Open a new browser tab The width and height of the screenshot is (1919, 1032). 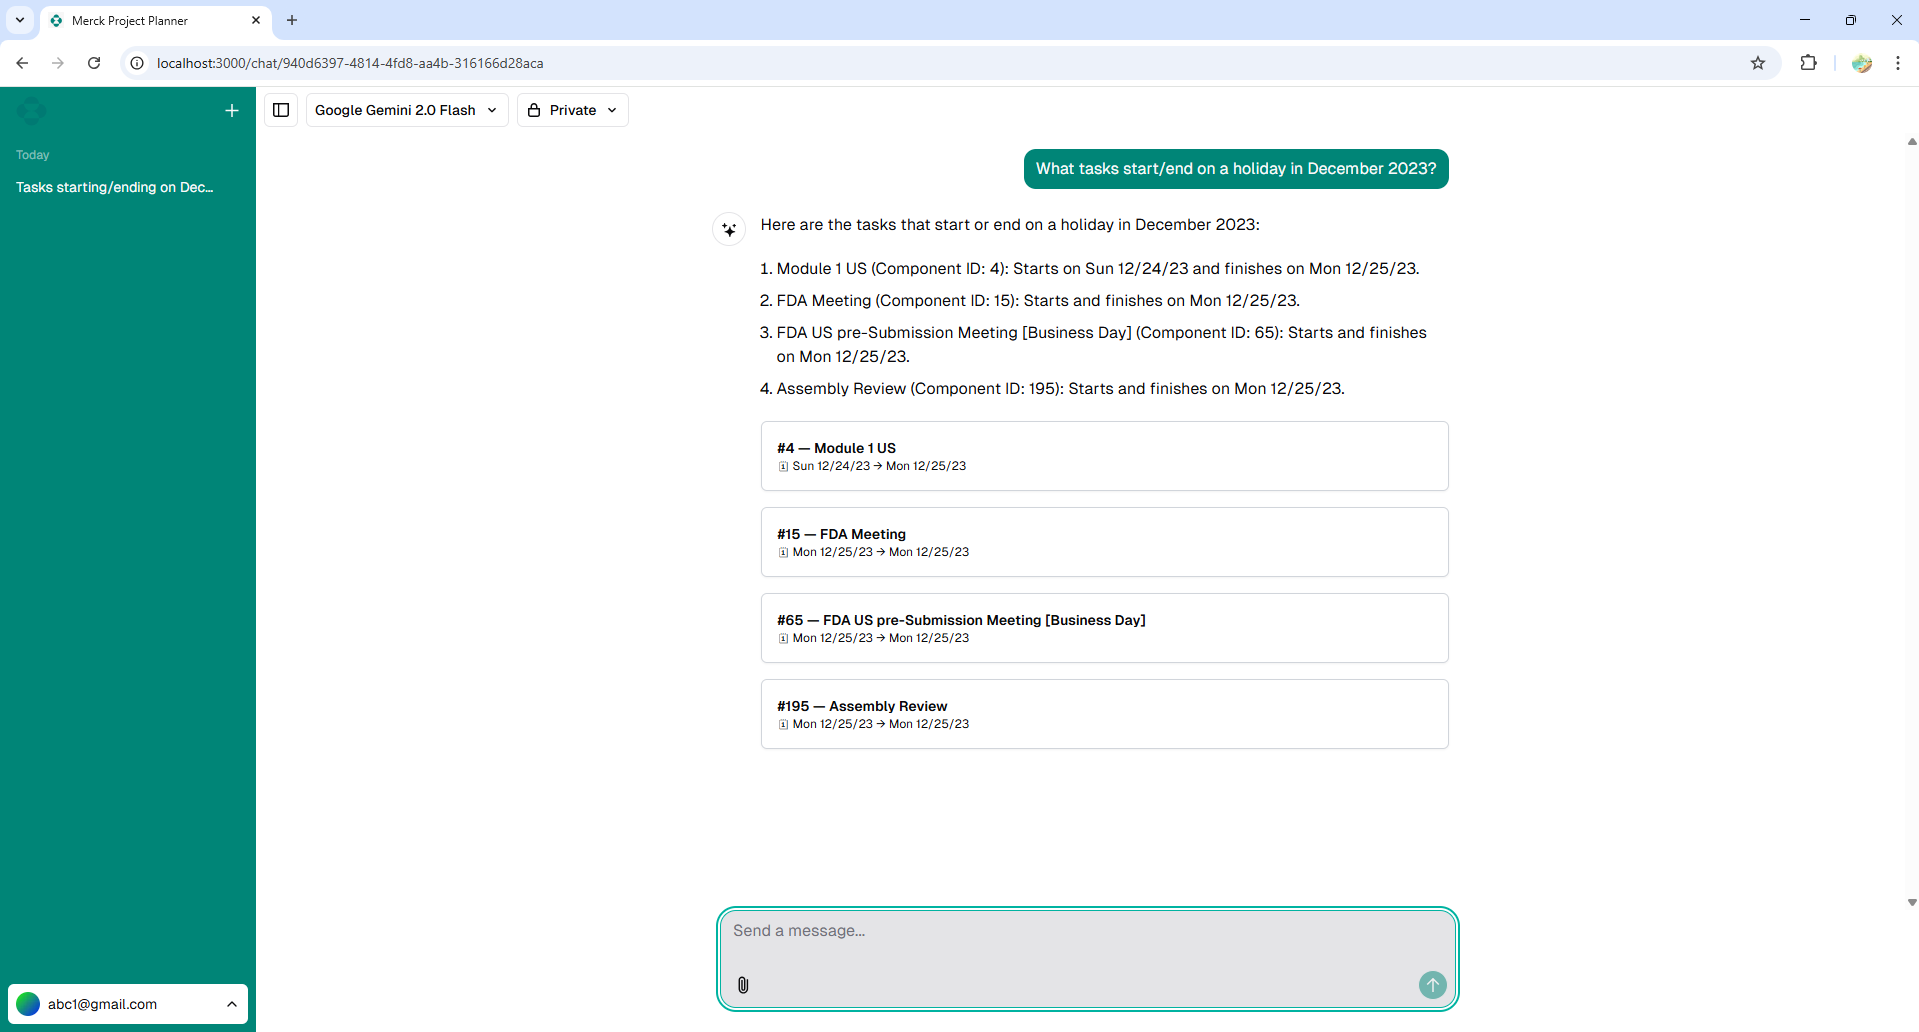pos(292,20)
